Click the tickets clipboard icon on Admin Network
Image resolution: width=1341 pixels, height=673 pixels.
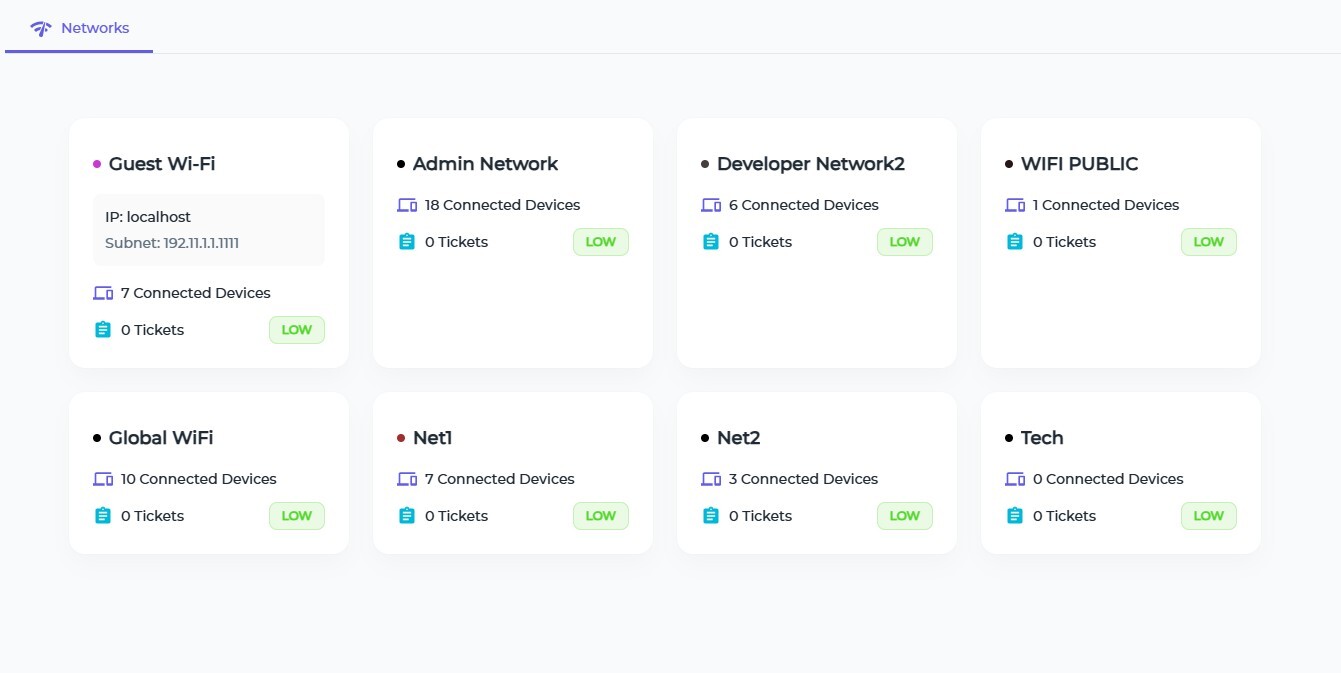tap(407, 242)
